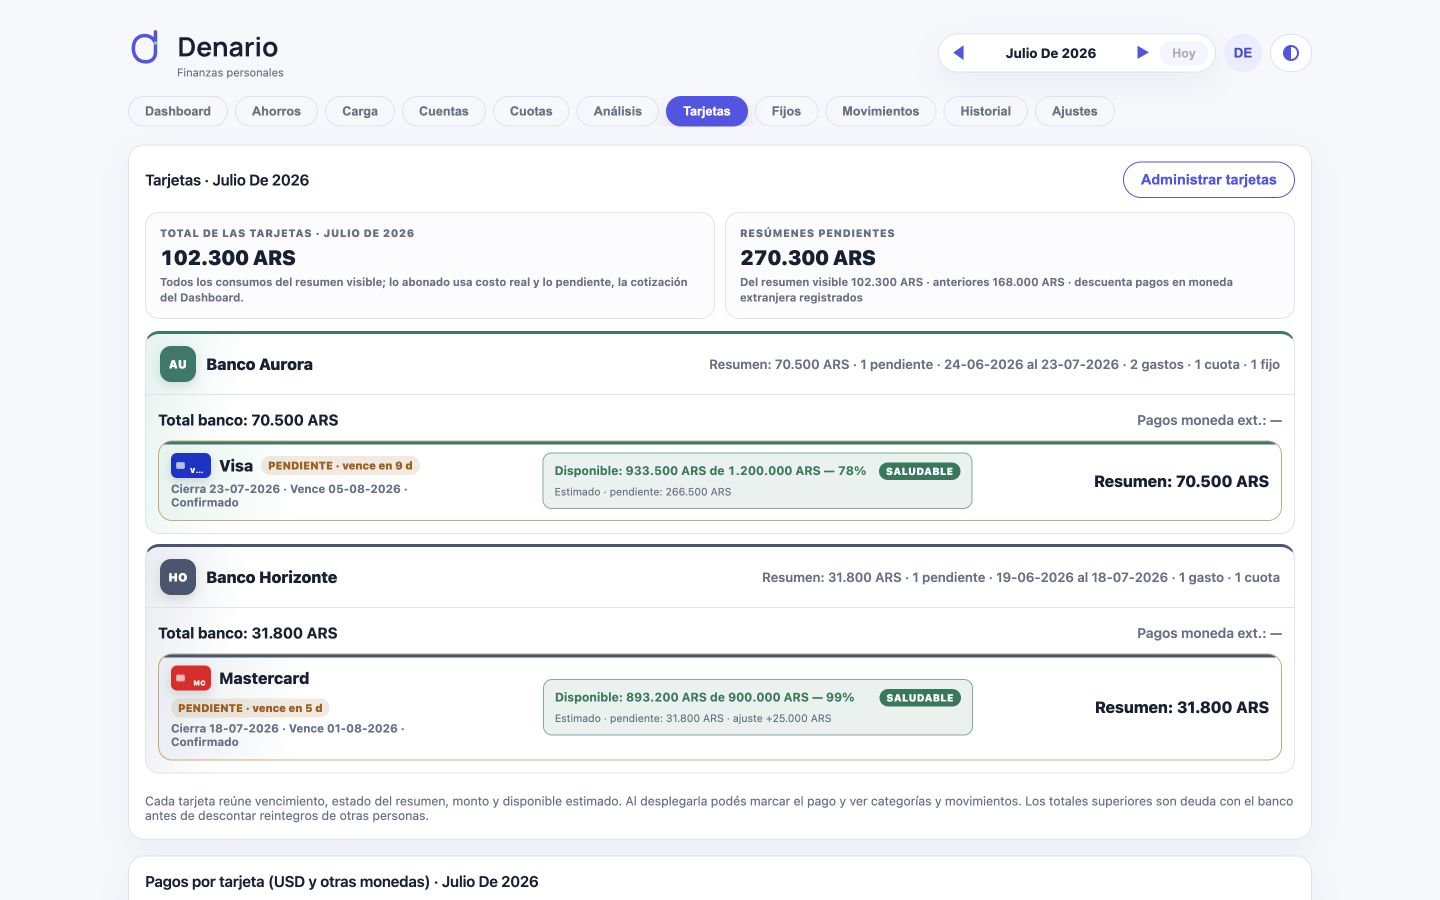This screenshot has height=900, width=1440.
Task: Click 'Resumen: 70.500 ARS' on Visa
Action: 1181,481
